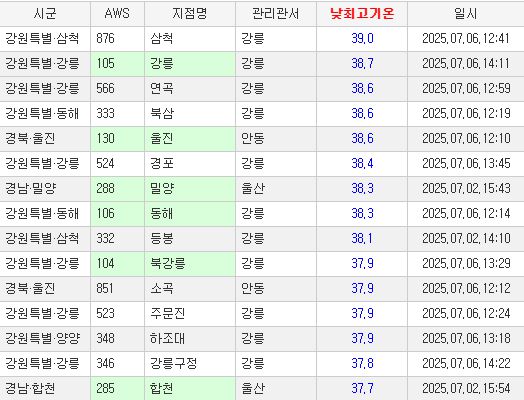The image size is (524, 400).
Task: Sort by the 낮최고기온 column header
Action: [362, 14]
